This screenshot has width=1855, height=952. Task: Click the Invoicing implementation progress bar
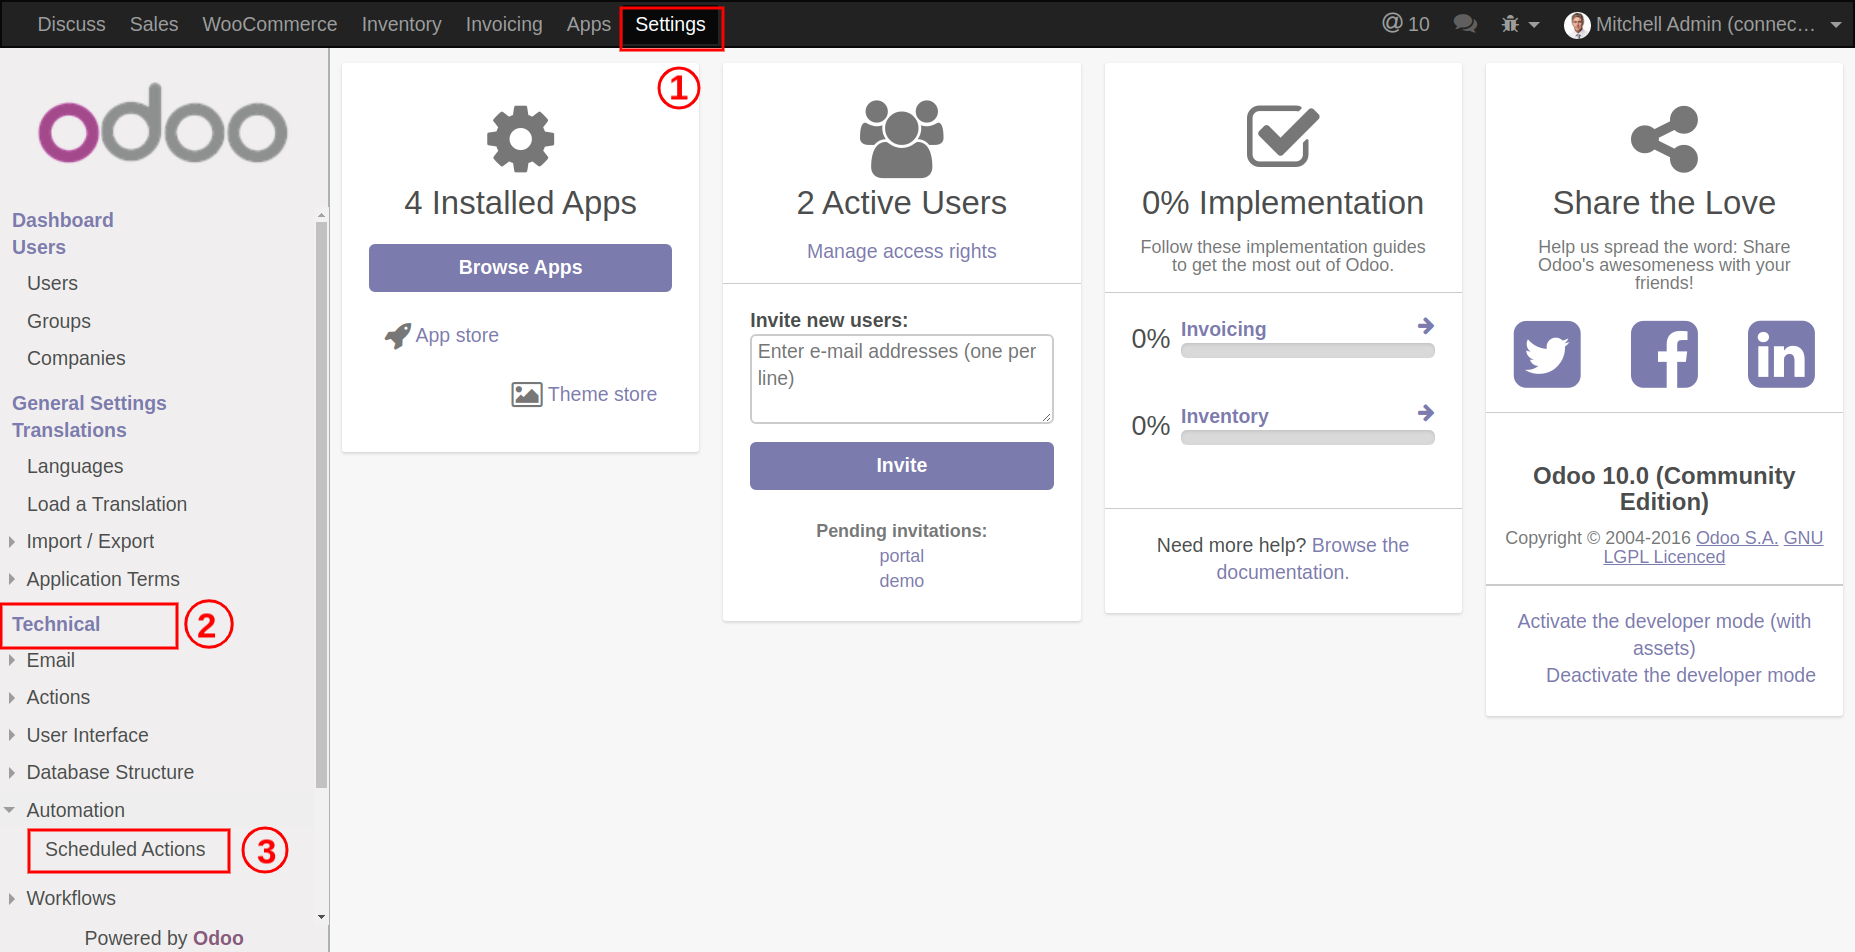(x=1307, y=351)
